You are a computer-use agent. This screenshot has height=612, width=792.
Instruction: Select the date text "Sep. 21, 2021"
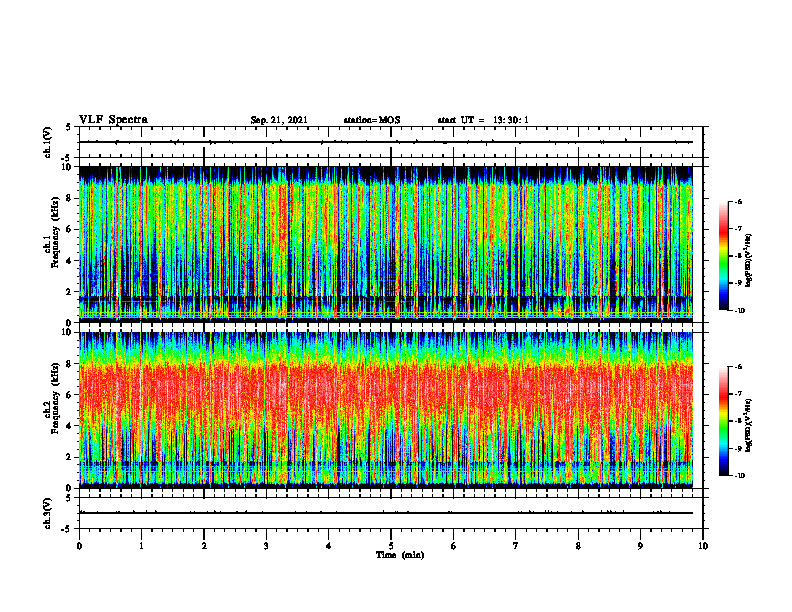point(279,120)
